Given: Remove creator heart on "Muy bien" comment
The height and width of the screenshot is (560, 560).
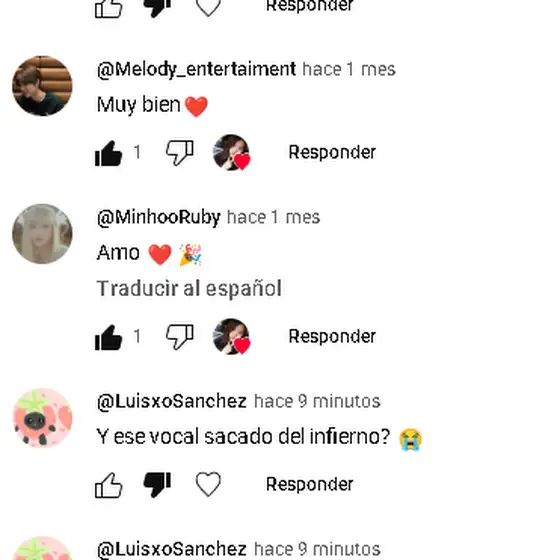Looking at the screenshot, I should (x=231, y=152).
